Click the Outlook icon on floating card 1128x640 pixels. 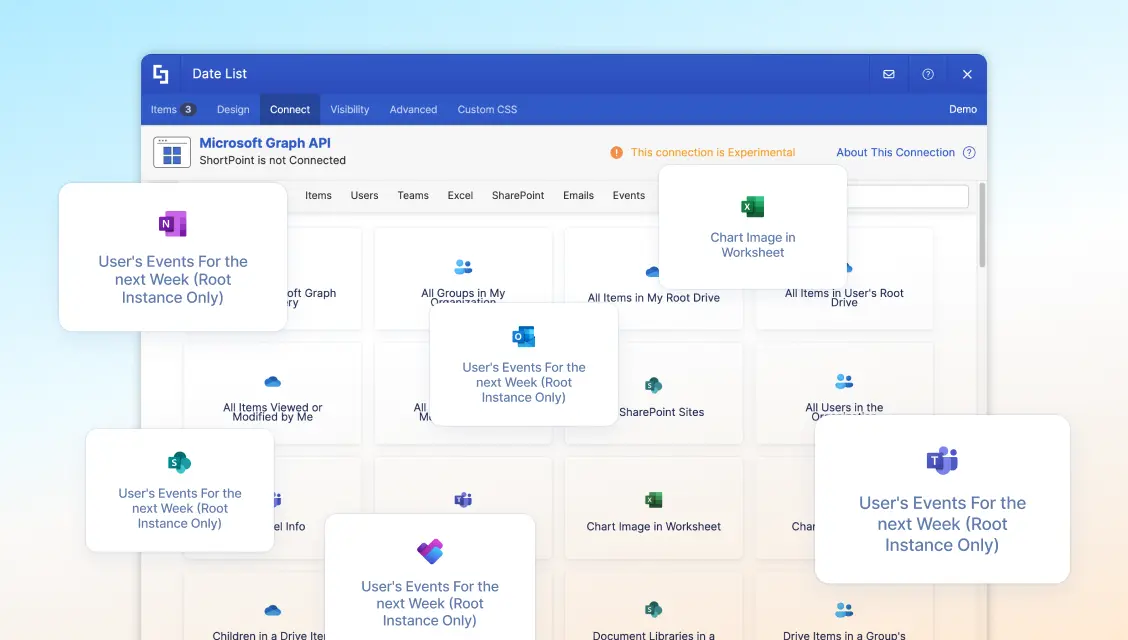pyautogui.click(x=523, y=337)
